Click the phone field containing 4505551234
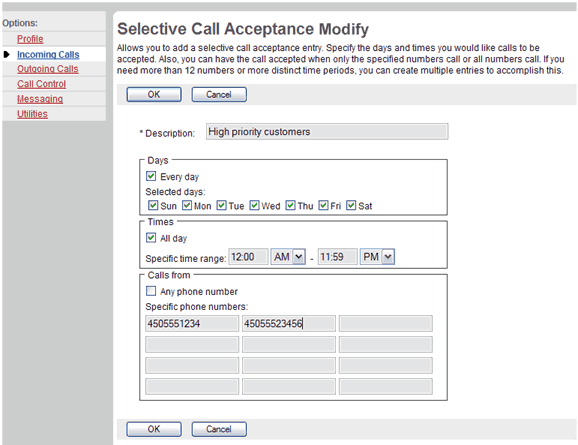 pos(192,323)
